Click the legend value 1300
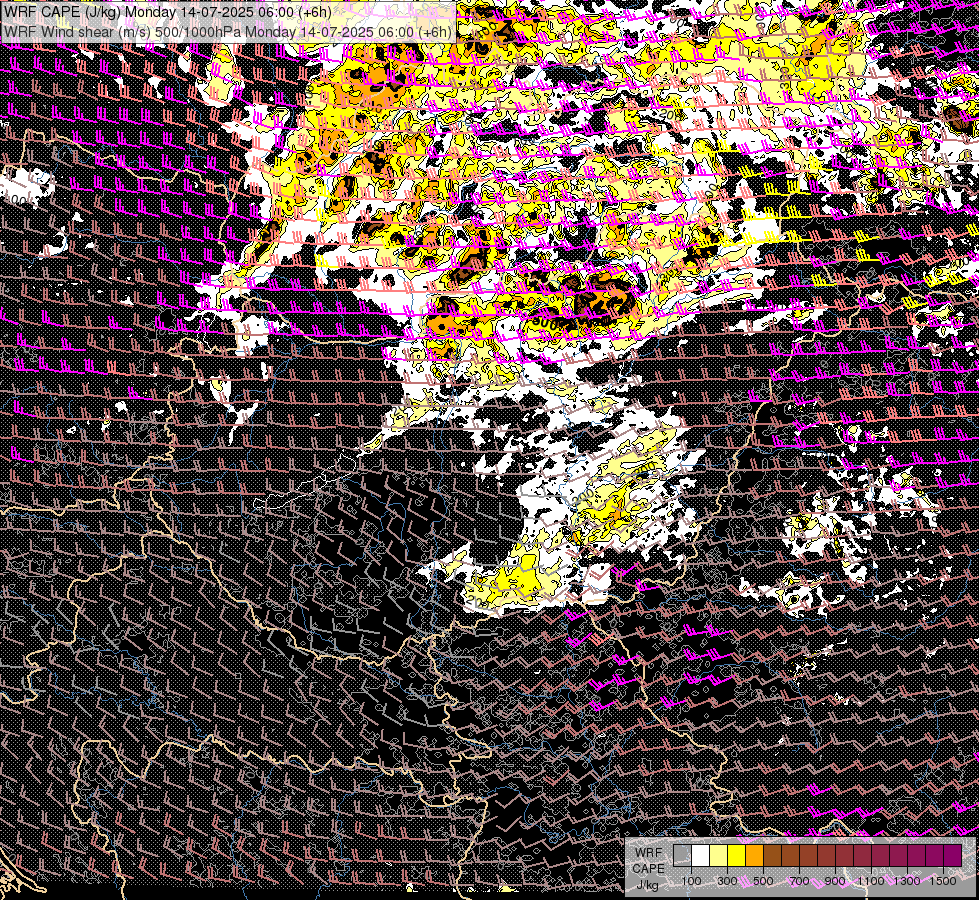 pyautogui.click(x=907, y=881)
